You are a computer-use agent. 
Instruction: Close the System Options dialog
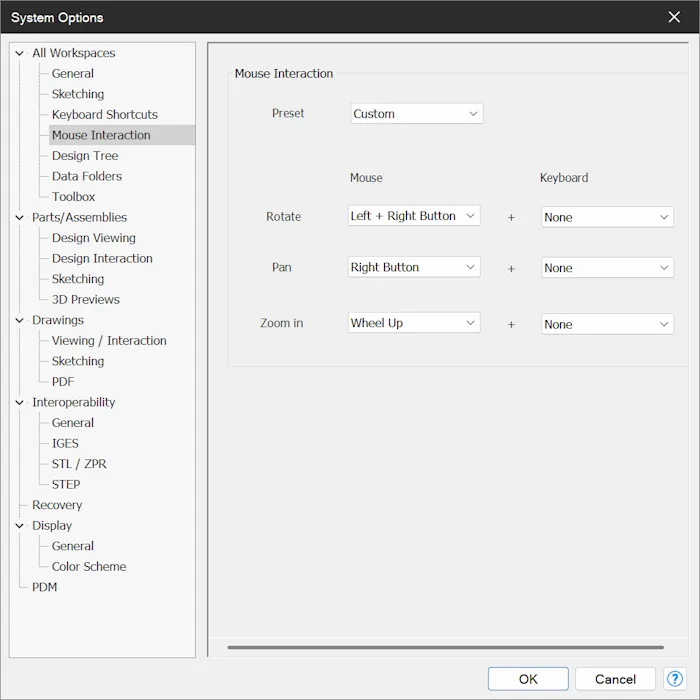(674, 17)
